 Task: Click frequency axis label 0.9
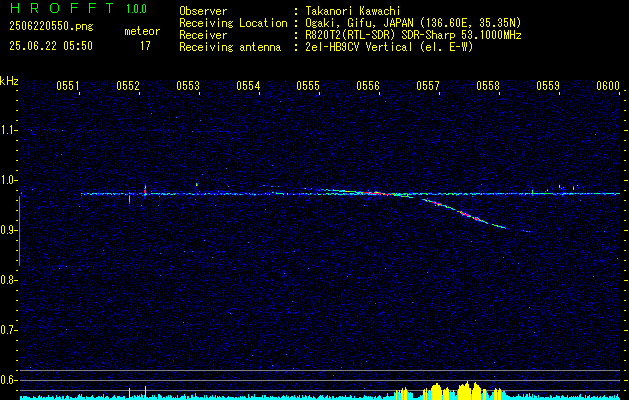pos(9,230)
